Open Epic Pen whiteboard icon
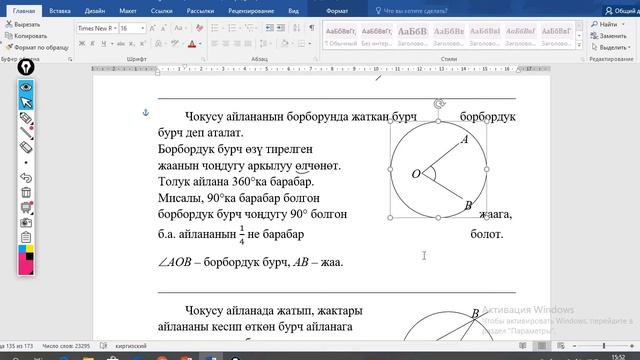Screen dimensions: 640x360 (26, 207)
